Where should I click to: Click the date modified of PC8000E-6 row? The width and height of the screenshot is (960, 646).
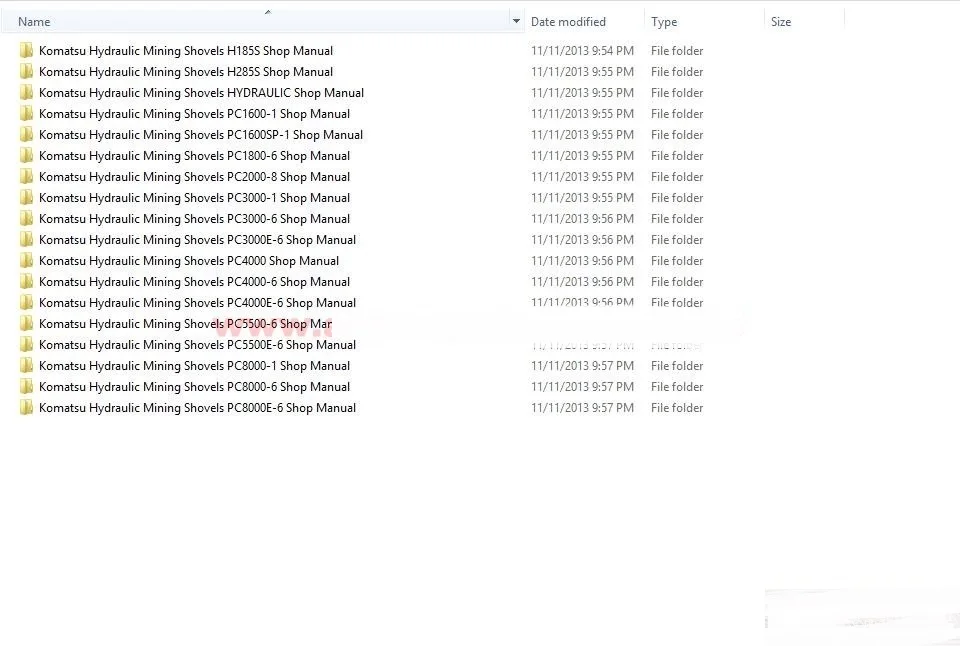582,408
